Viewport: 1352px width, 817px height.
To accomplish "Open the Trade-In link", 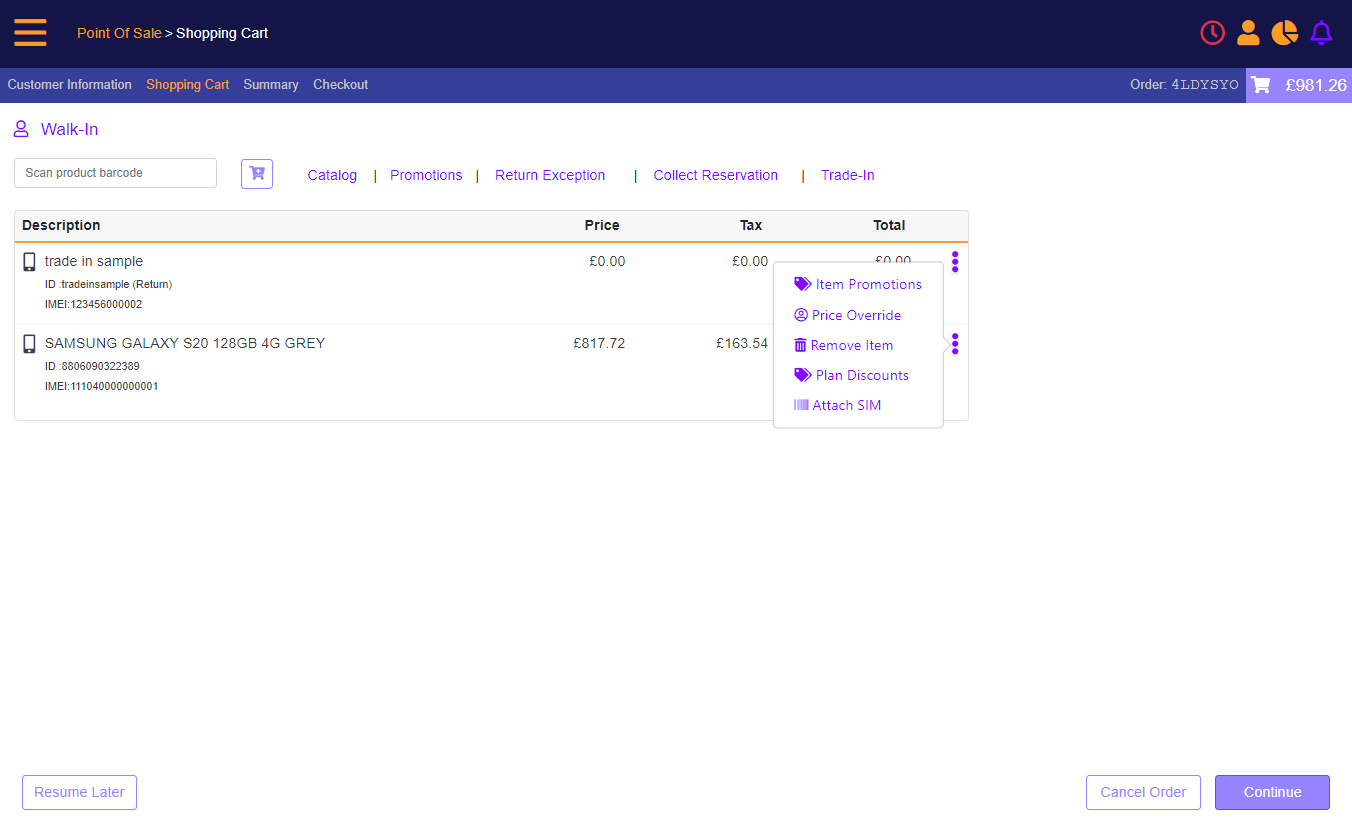I will [848, 175].
